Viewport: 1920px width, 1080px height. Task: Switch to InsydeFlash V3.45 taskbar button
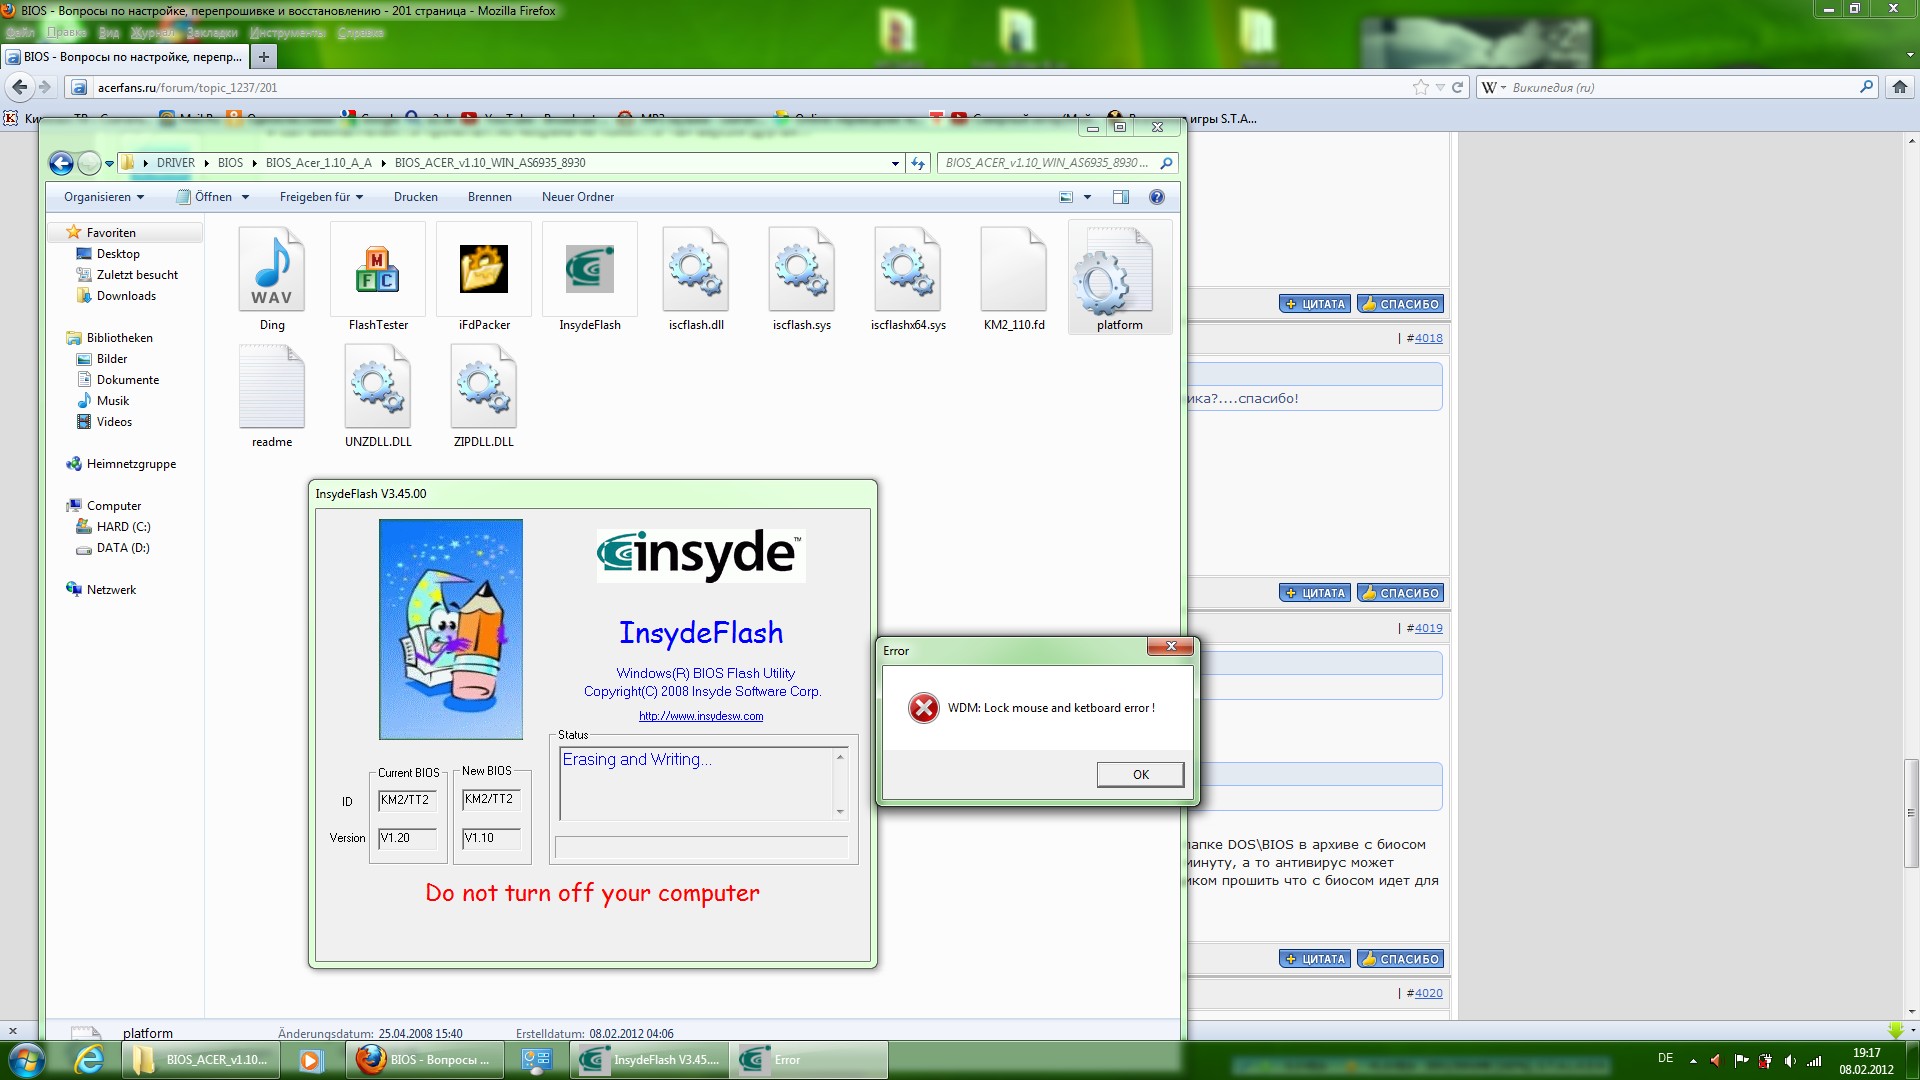(650, 1060)
